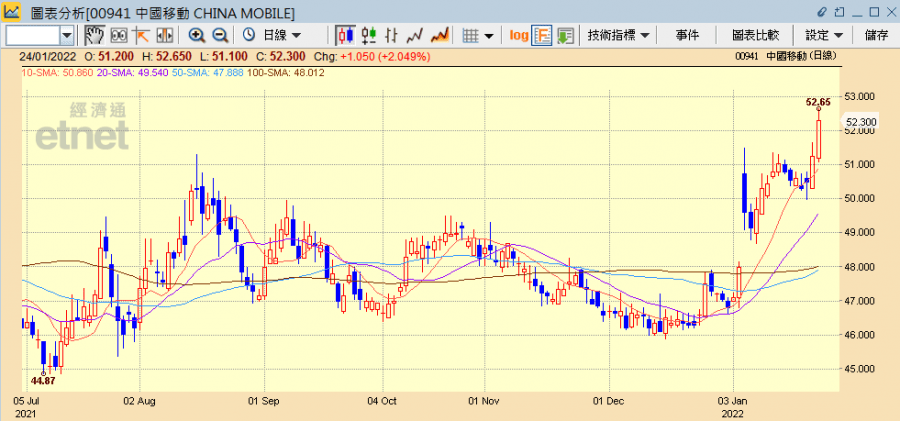The height and width of the screenshot is (421, 900).
Task: Click the 圖表比較 chart comparison button
Action: pos(755,35)
